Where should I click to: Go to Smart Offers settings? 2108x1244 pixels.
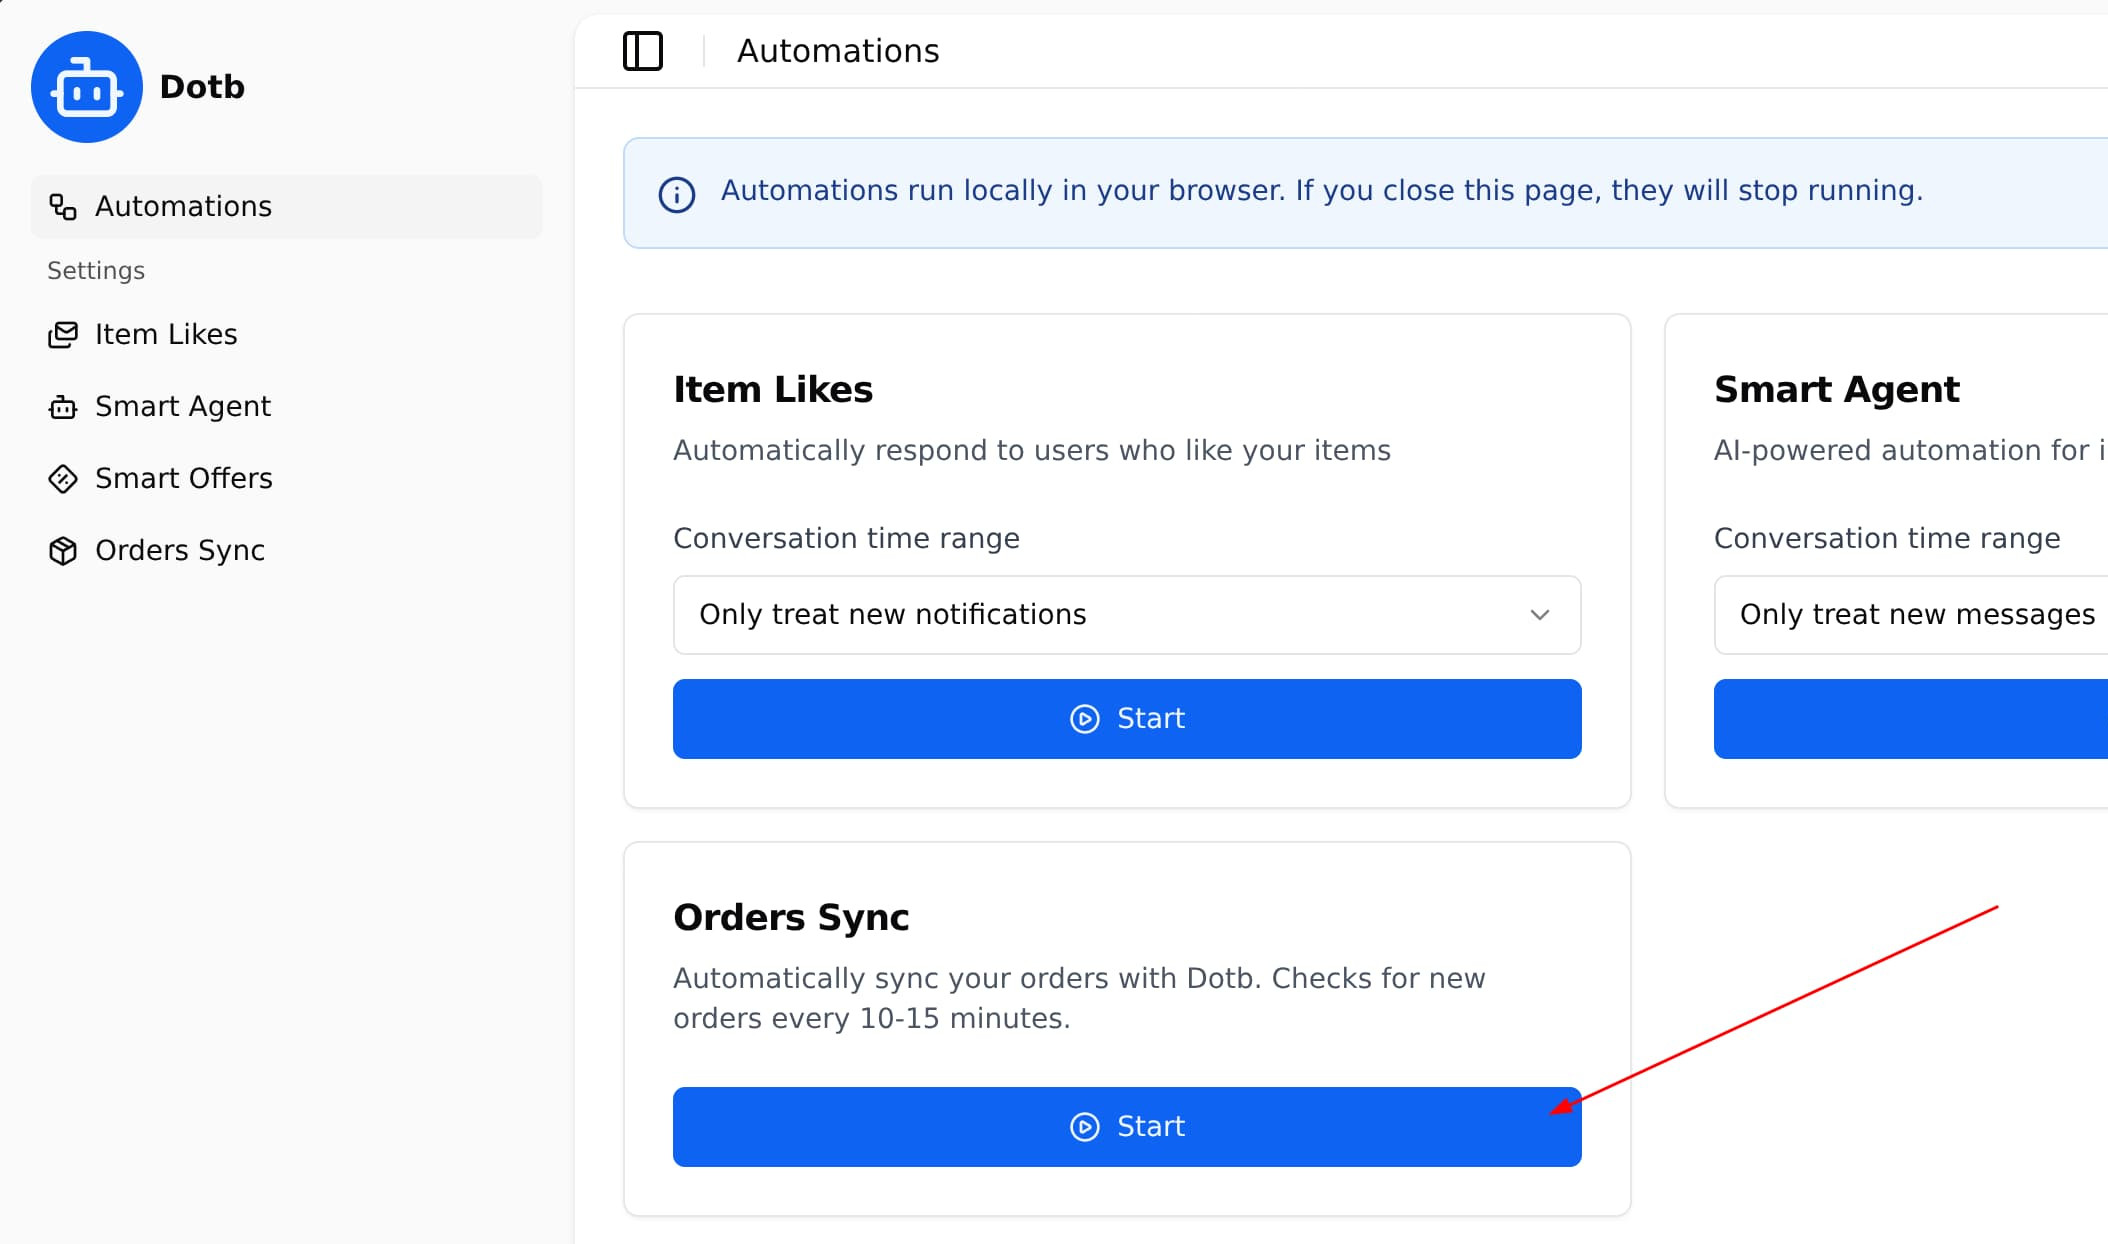pyautogui.click(x=184, y=479)
